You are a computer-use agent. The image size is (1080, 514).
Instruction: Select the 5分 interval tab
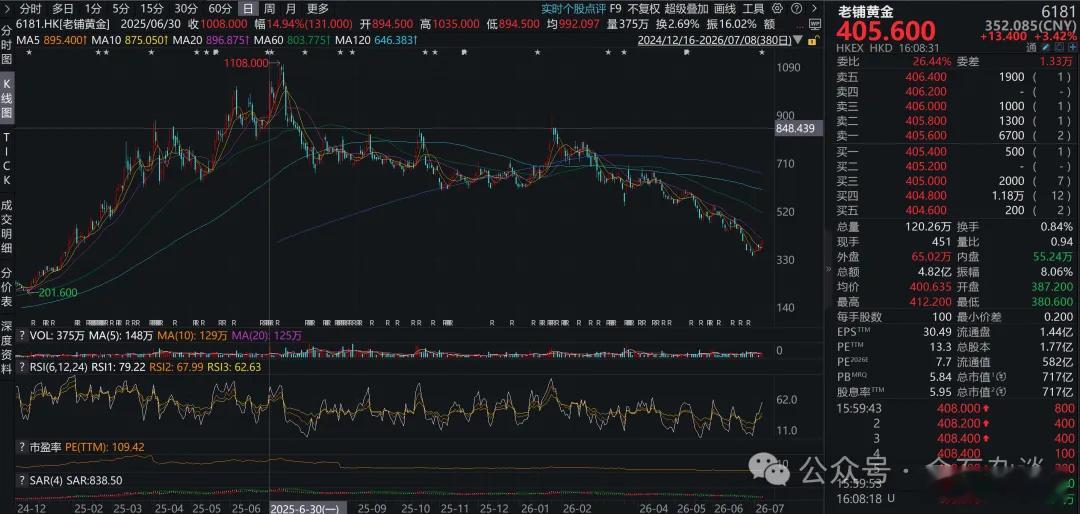click(121, 8)
